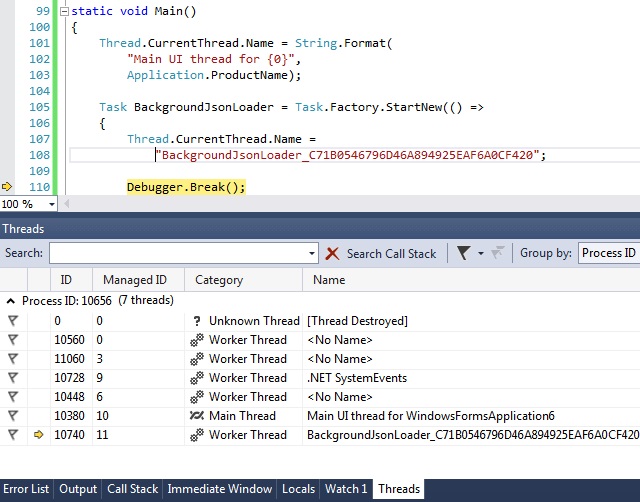This screenshot has height=502, width=640.
Task: Click the greyed flagged-threads icon beside the filter
Action: [498, 253]
